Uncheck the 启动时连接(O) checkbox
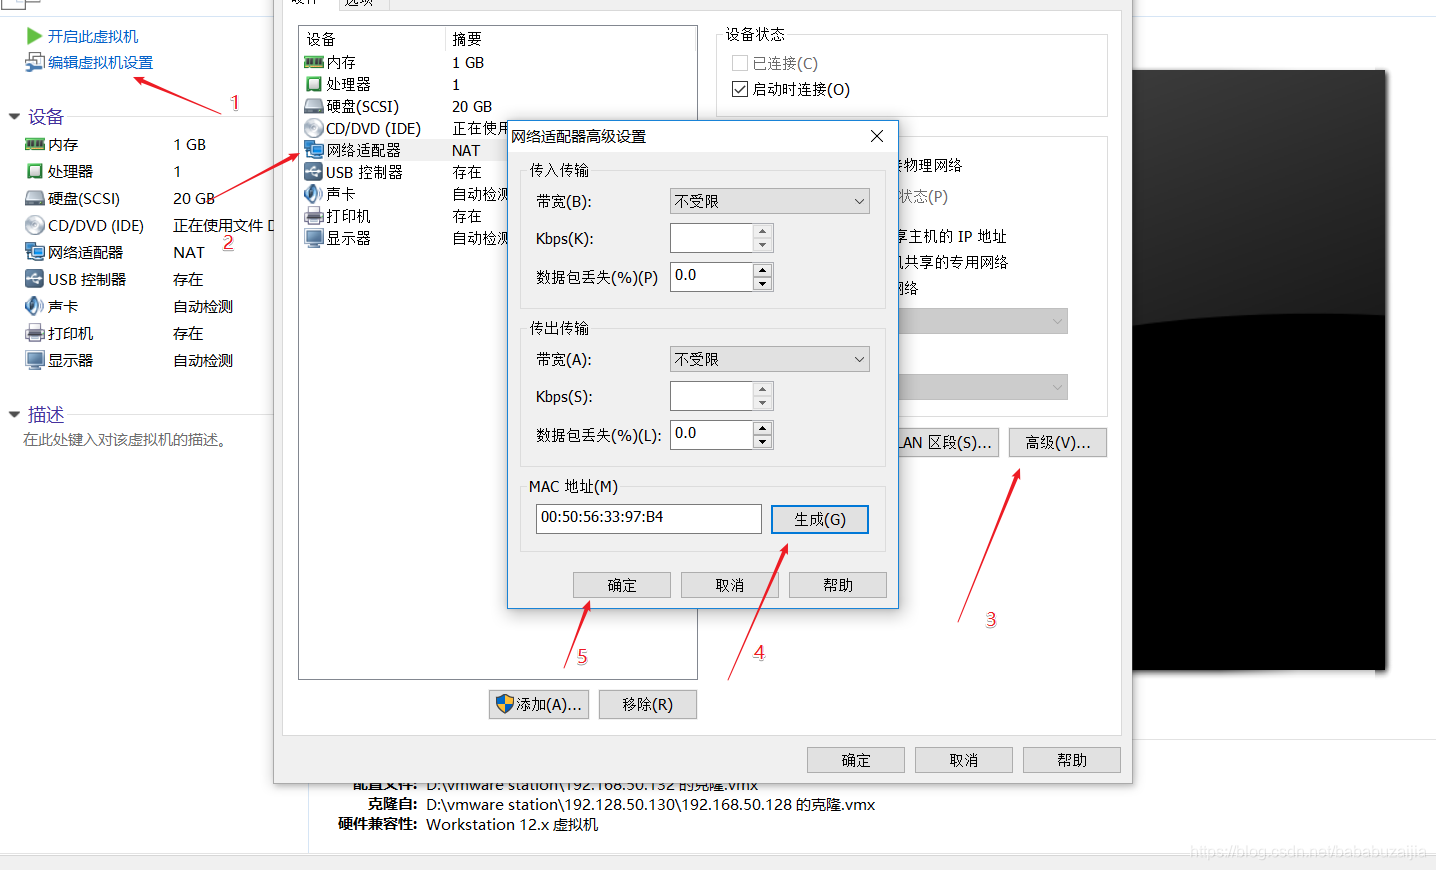This screenshot has height=870, width=1436. point(740,89)
